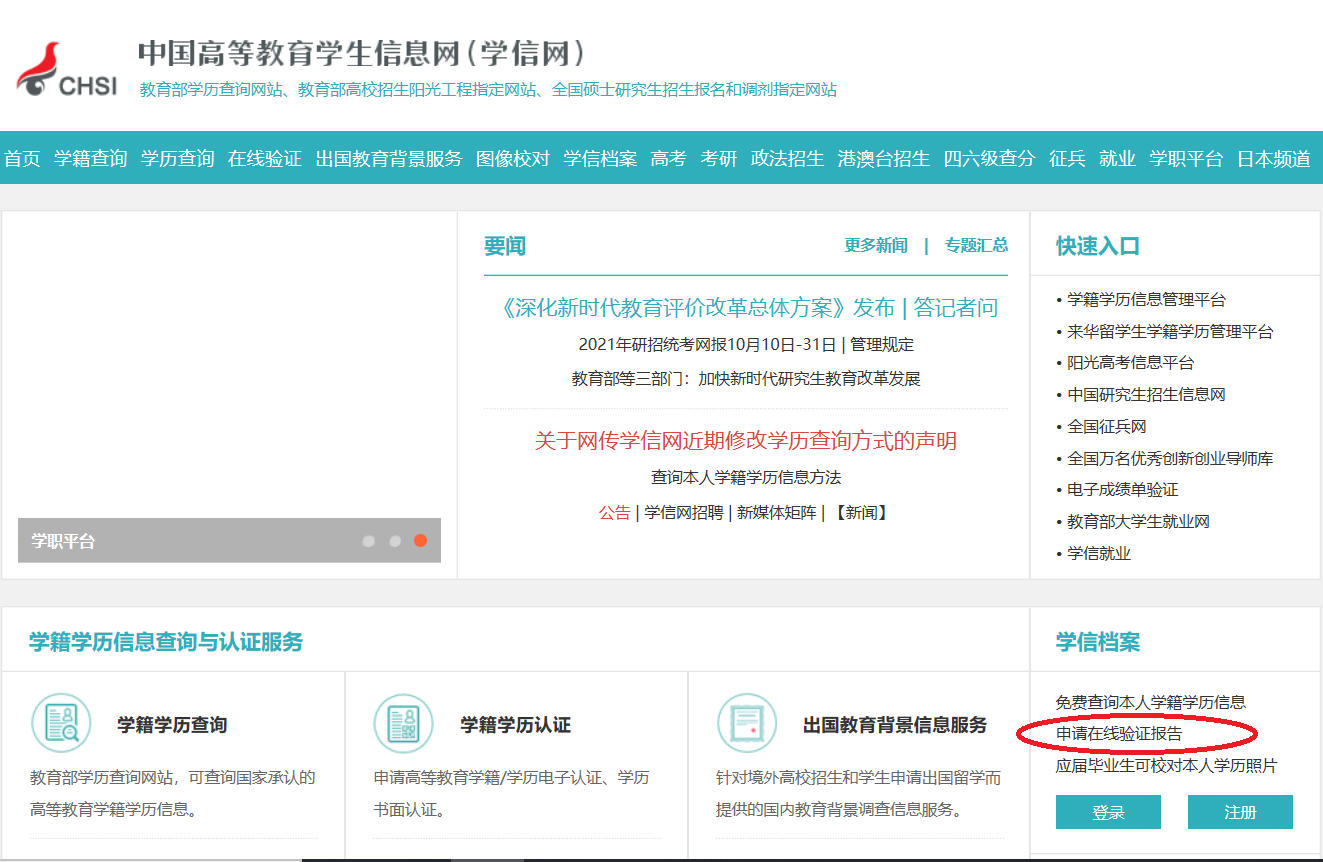Image resolution: width=1323 pixels, height=862 pixels.
Task: Open 全国征兵网 quick link
Action: pyautogui.click(x=1106, y=426)
